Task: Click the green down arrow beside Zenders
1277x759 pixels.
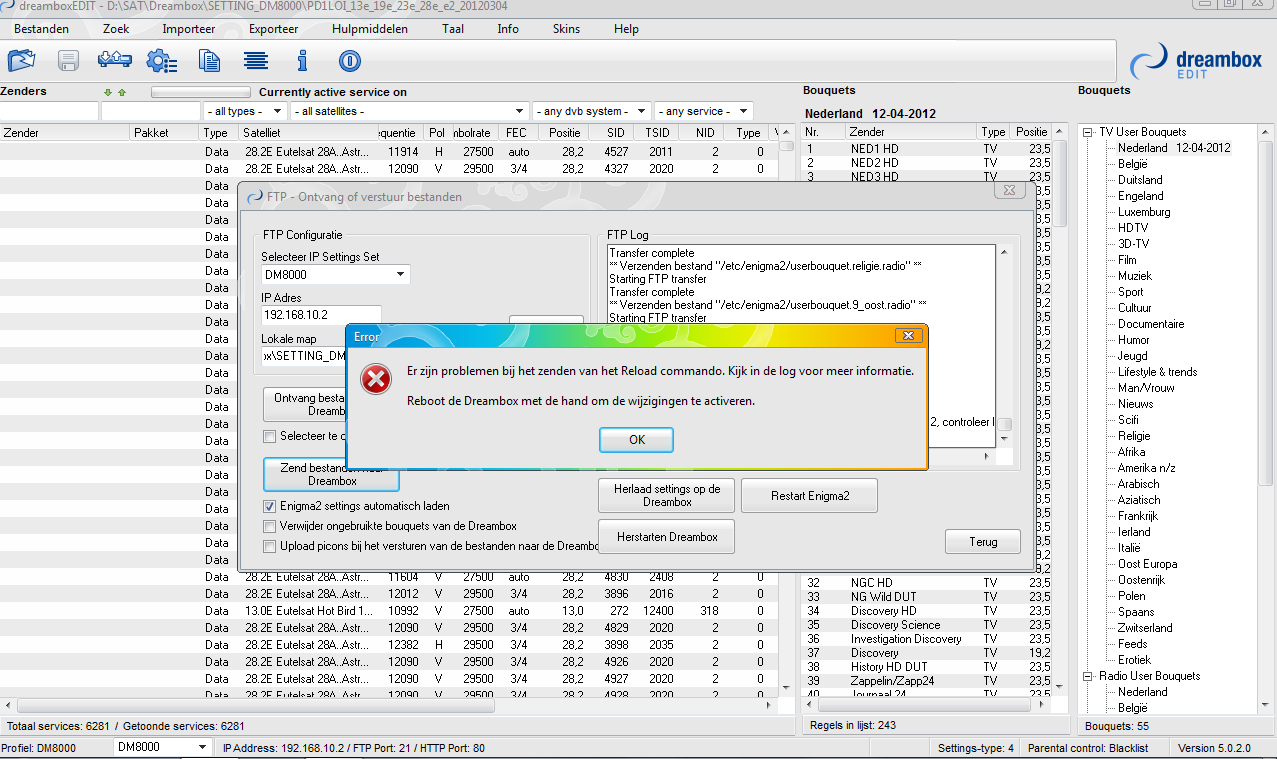Action: click(x=108, y=92)
